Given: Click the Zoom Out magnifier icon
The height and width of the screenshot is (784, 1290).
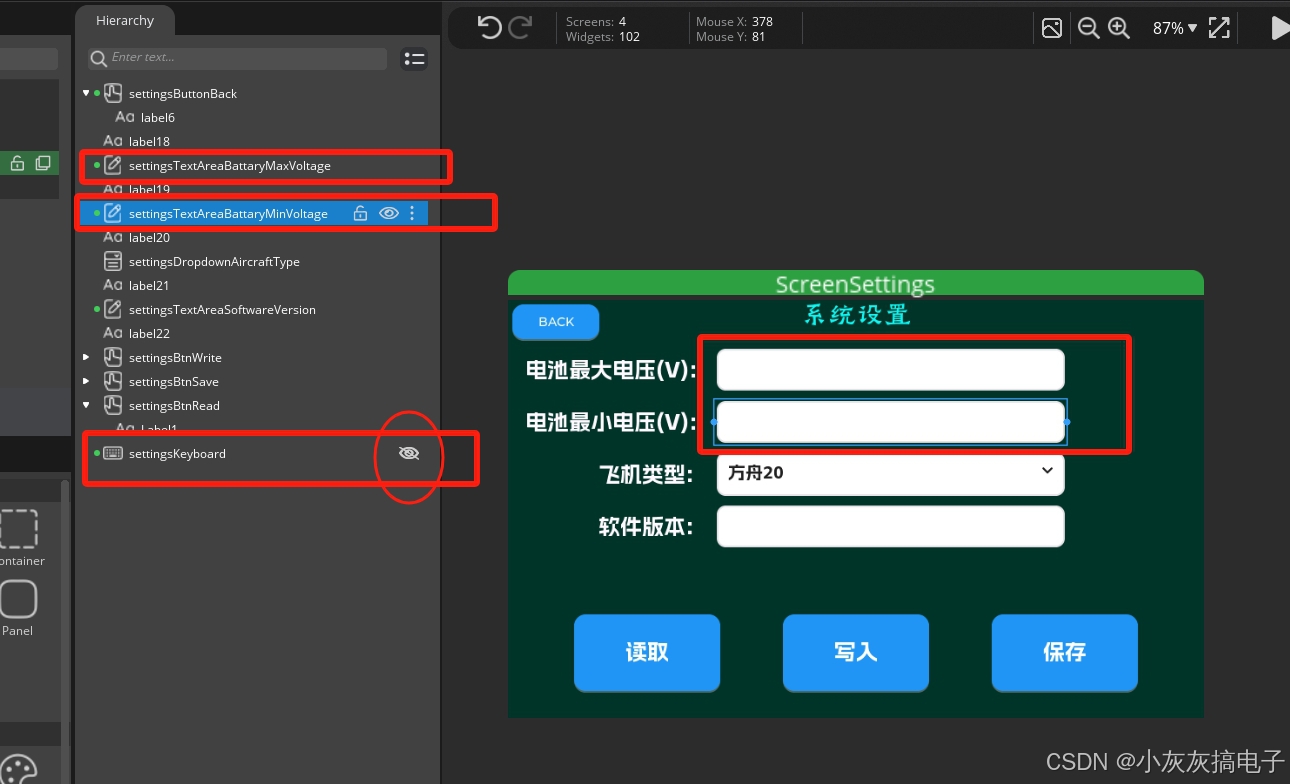Looking at the screenshot, I should [1088, 28].
